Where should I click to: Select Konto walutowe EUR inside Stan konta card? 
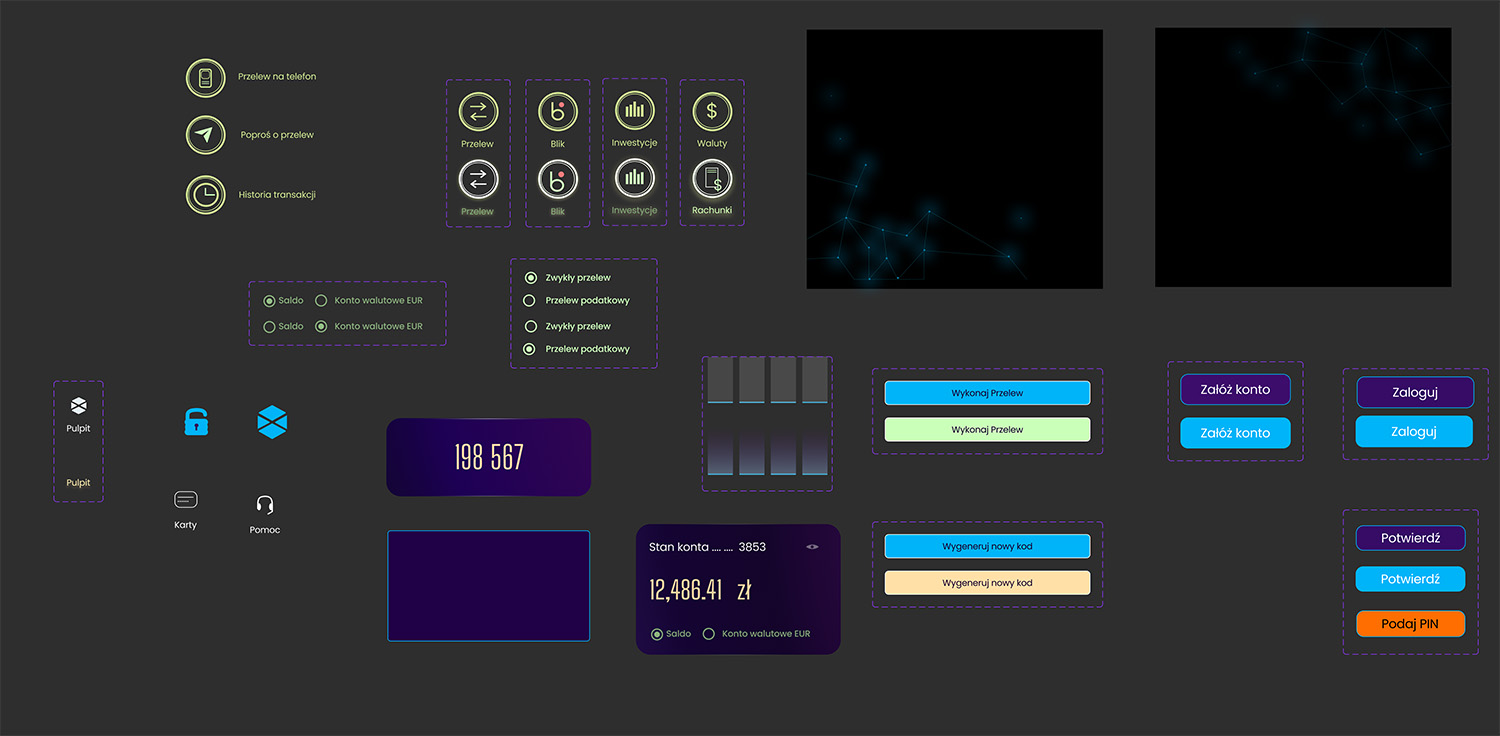pos(709,634)
